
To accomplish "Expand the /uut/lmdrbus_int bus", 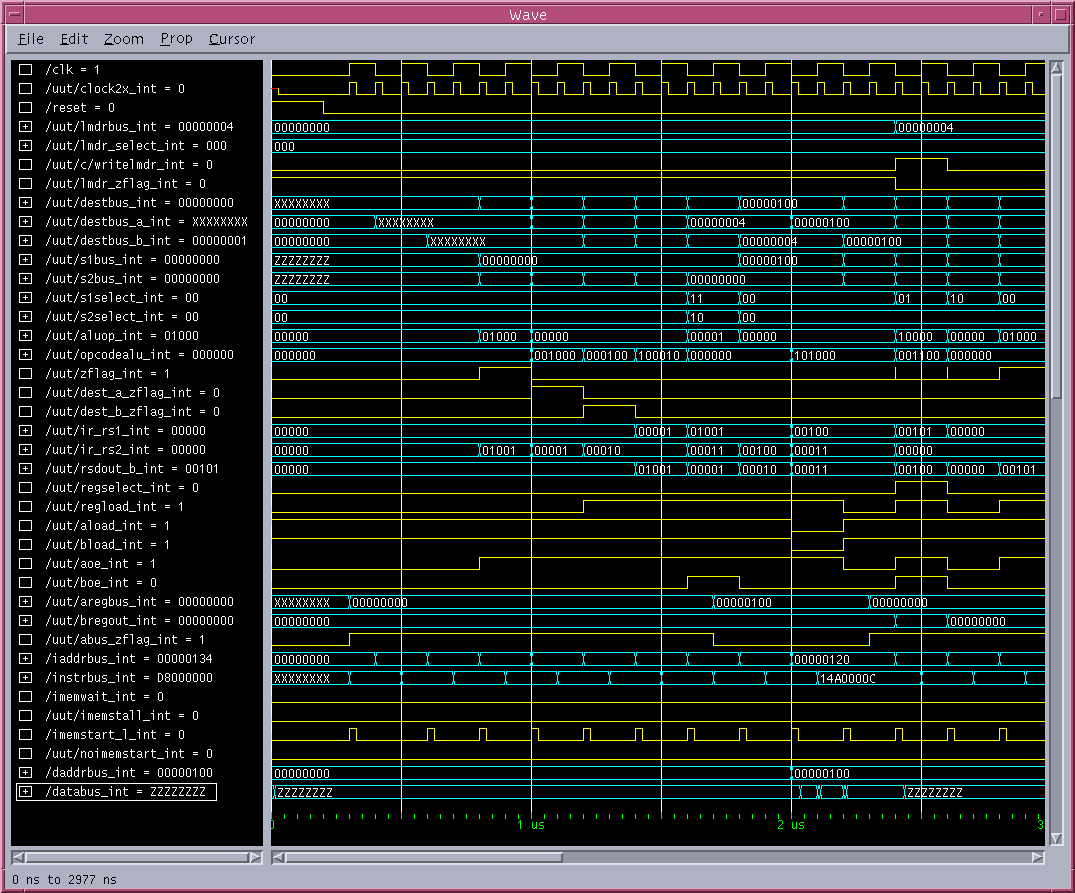I will (25, 127).
